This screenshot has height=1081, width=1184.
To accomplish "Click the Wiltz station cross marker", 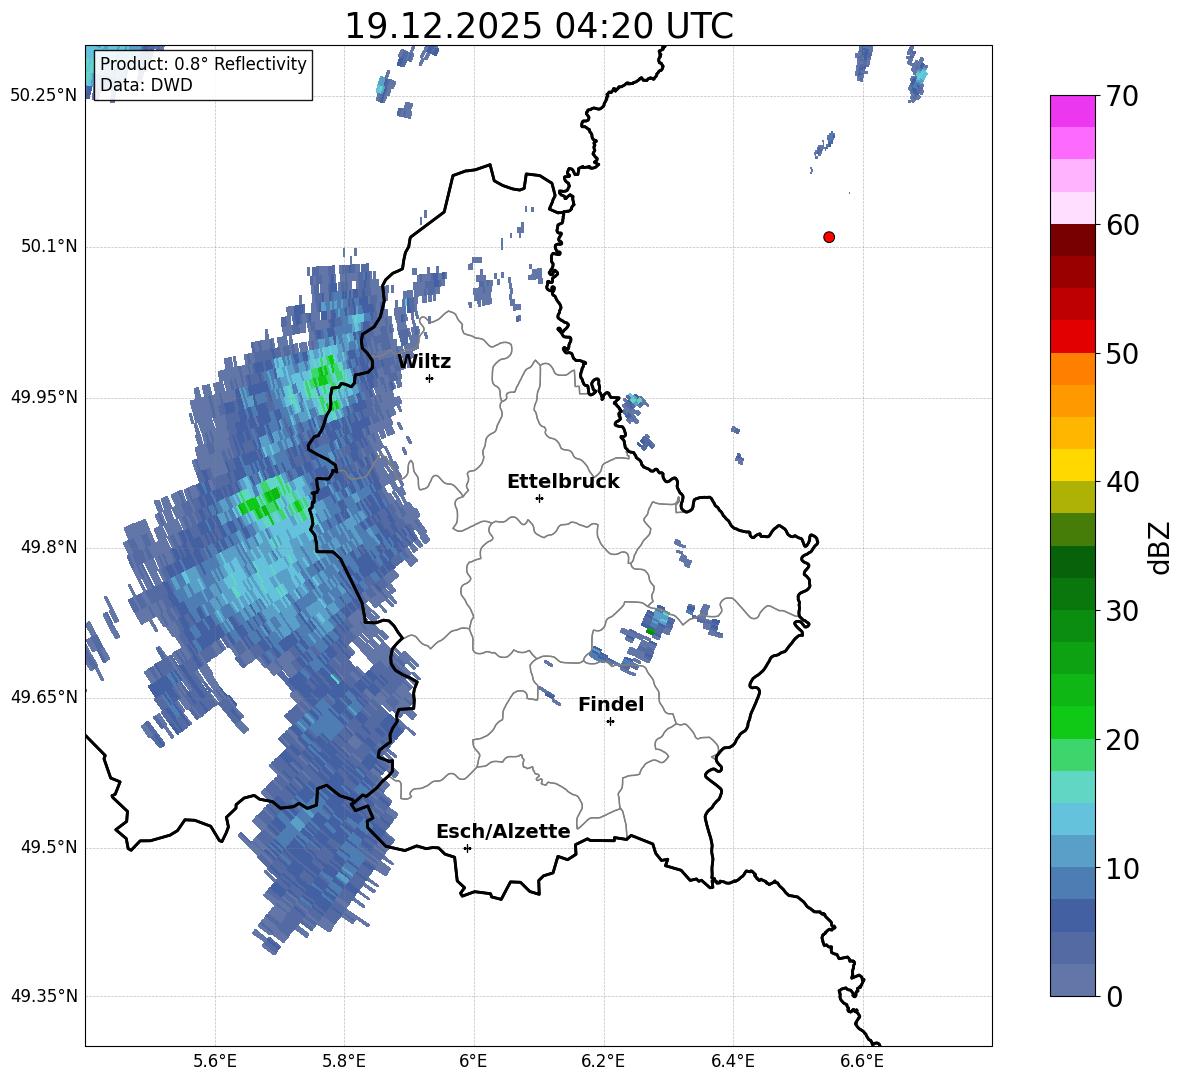I will [430, 378].
